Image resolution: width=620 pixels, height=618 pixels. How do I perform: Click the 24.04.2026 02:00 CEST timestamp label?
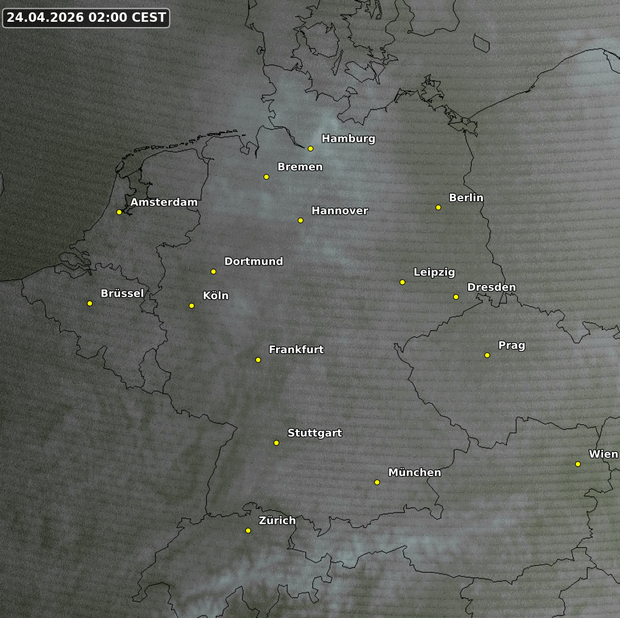(x=86, y=17)
